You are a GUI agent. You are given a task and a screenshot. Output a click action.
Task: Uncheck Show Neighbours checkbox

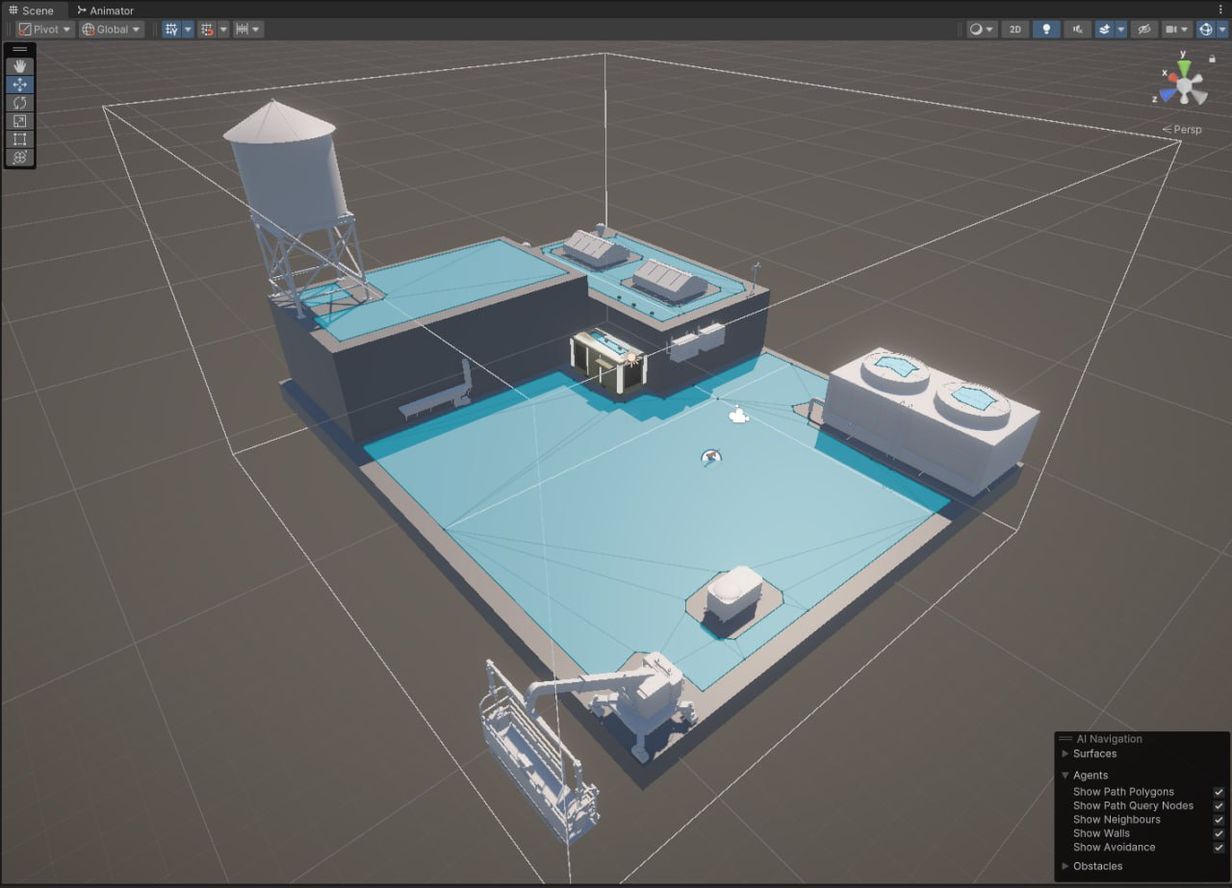click(x=1218, y=820)
